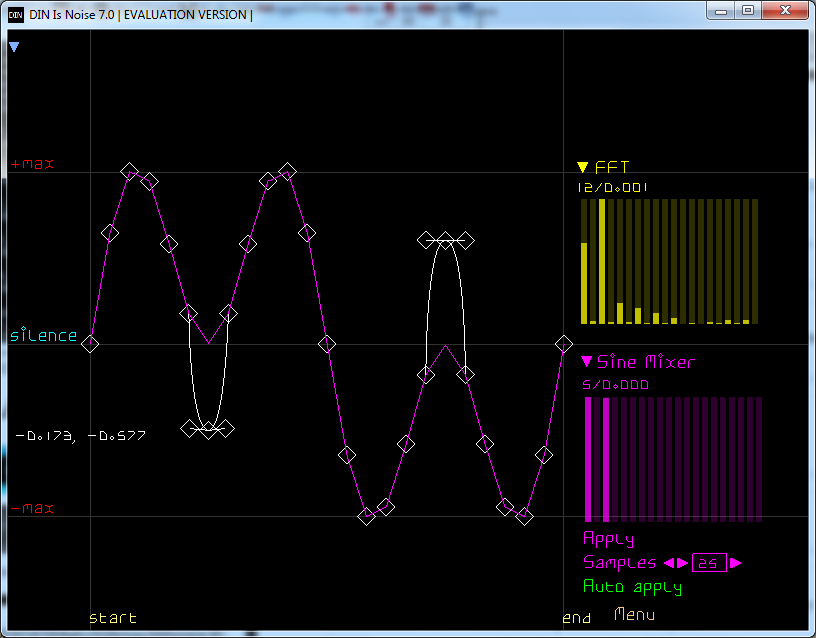This screenshot has height=638, width=816.
Task: Select the first peak vertex near +max
Action: [x=130, y=172]
